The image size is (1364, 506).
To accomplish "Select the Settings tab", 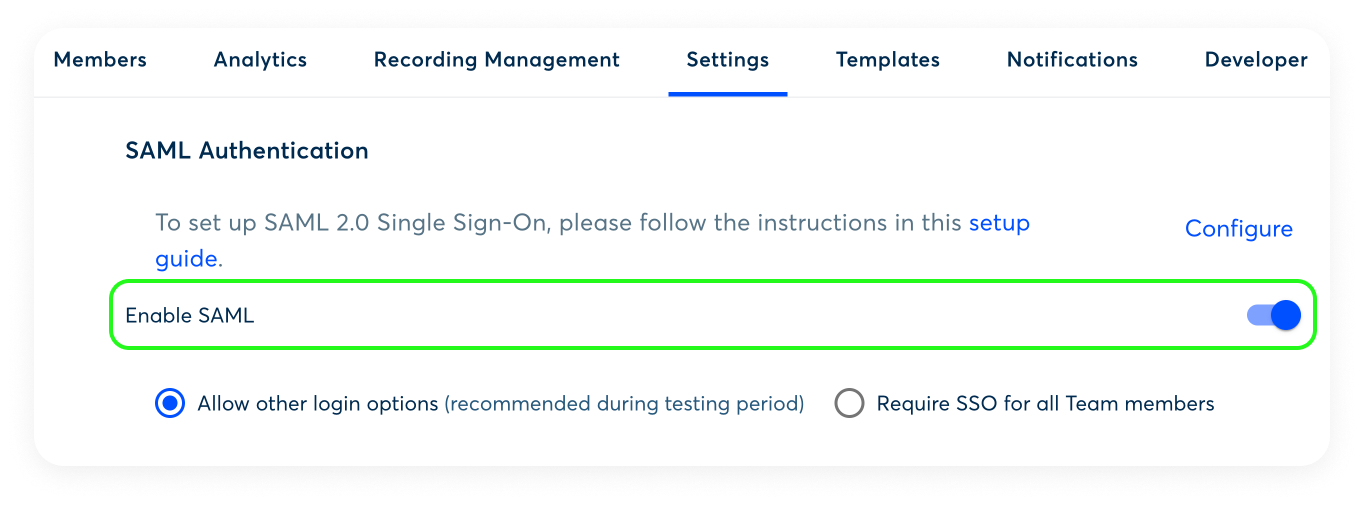I will 727,60.
